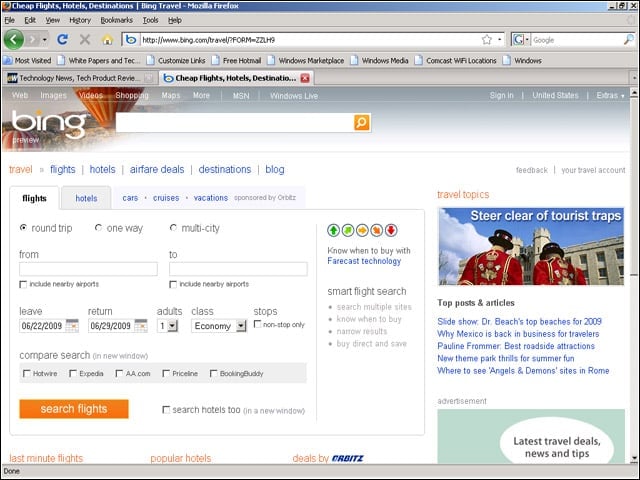Switch to the Technology News tab

coord(80,78)
